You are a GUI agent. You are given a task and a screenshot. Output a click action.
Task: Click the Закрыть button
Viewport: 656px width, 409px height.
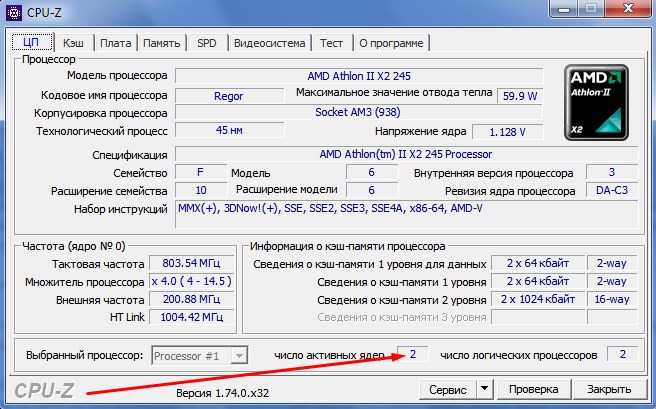[x=608, y=388]
